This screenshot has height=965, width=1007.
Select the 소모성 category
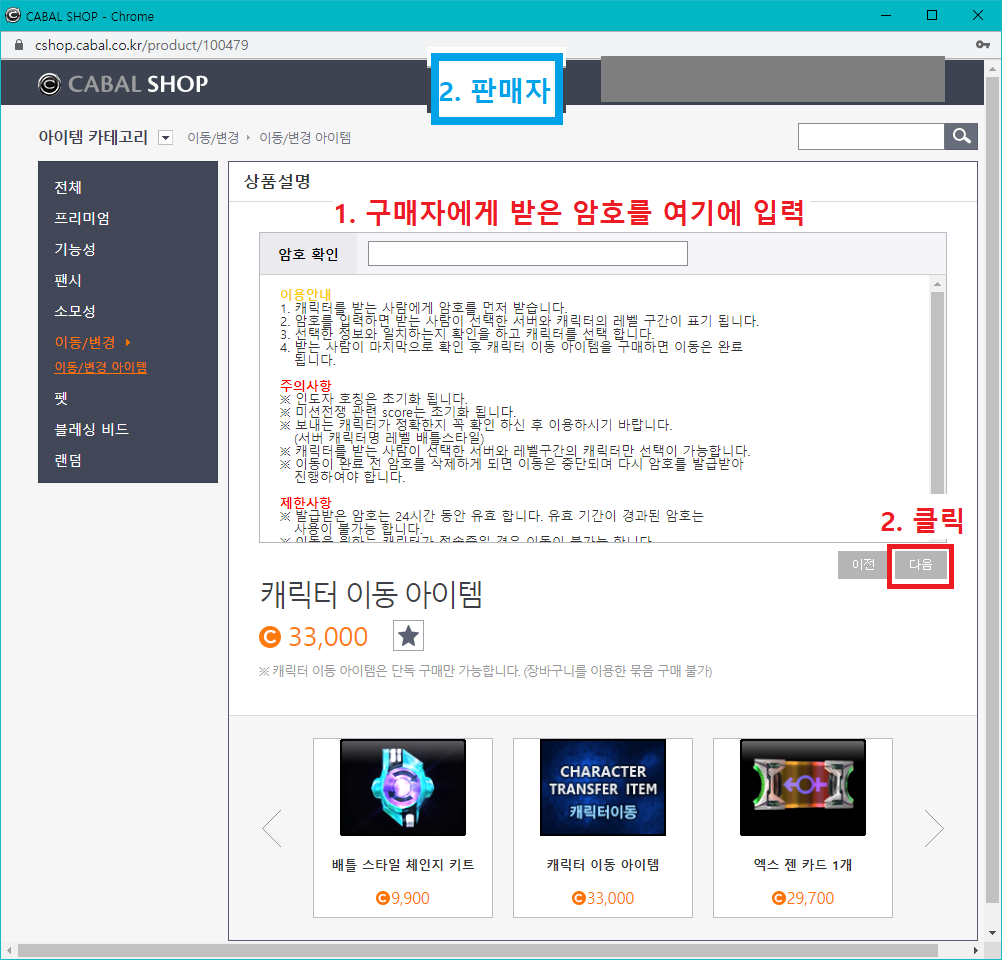point(75,313)
